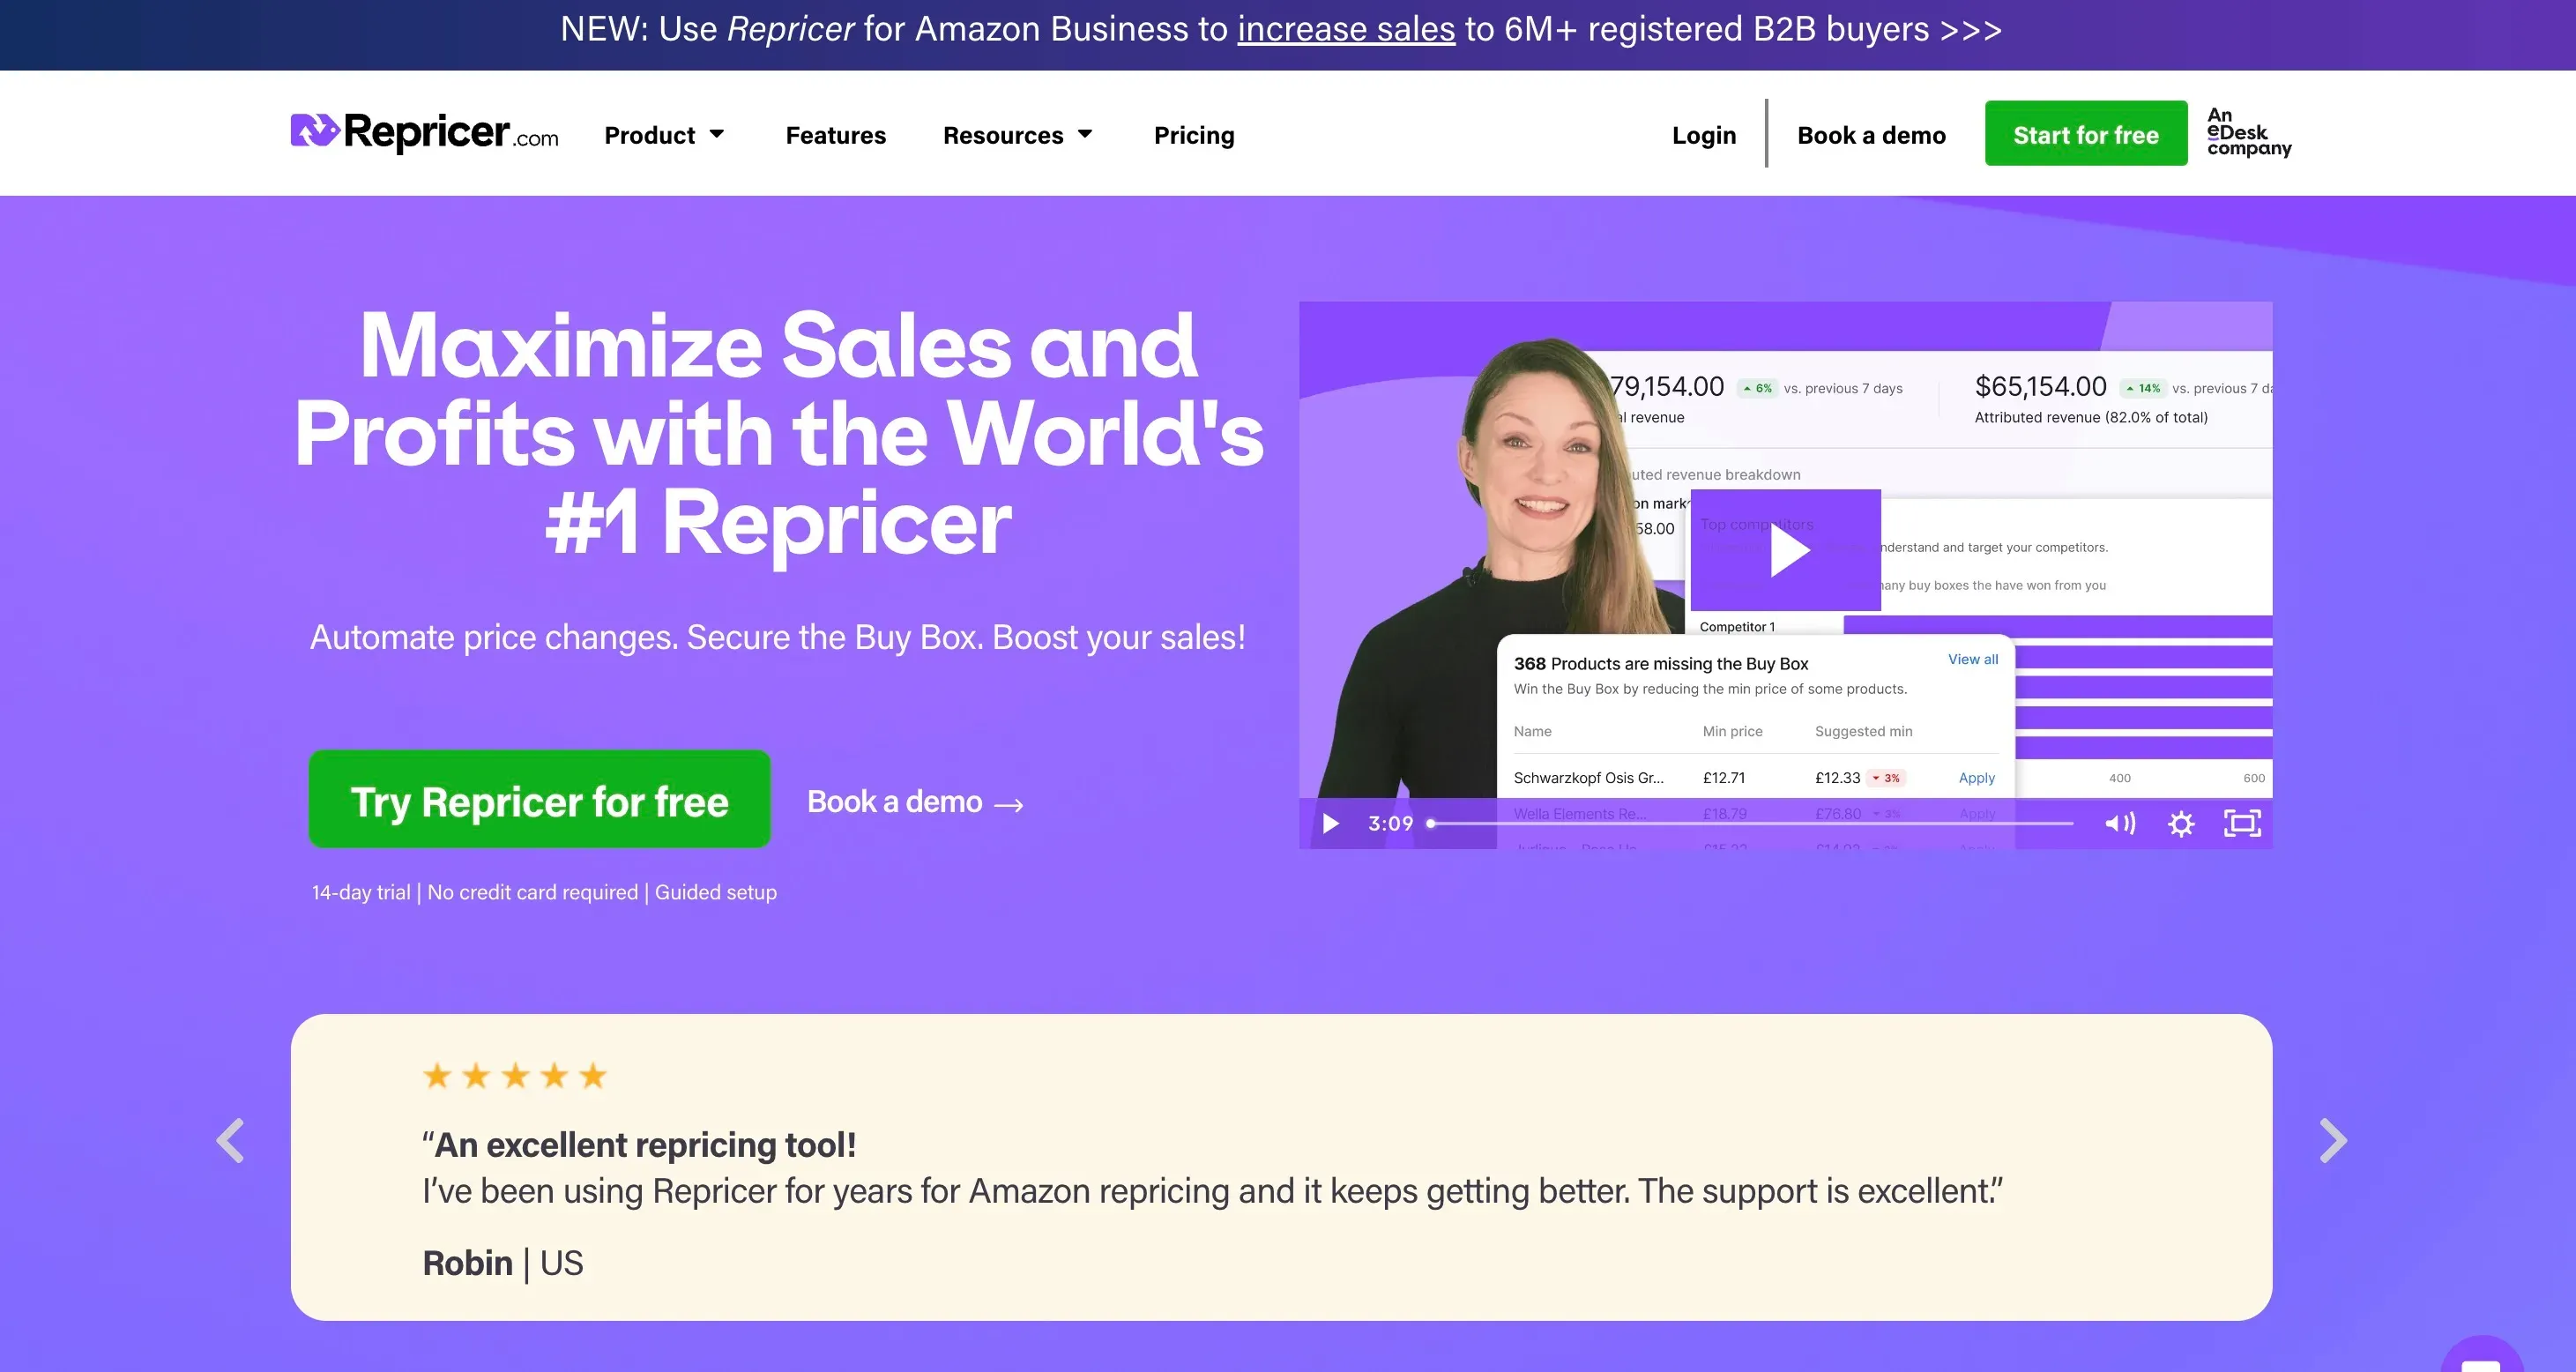Open video settings gear icon
The height and width of the screenshot is (1372, 2576).
point(2181,824)
